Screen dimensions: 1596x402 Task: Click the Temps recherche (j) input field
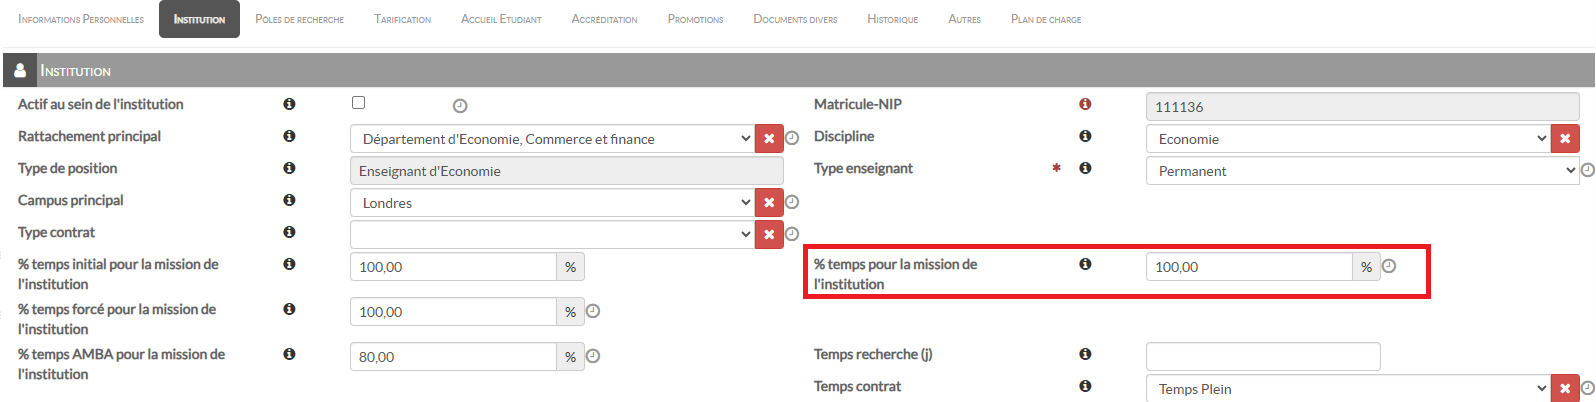pyautogui.click(x=1262, y=357)
